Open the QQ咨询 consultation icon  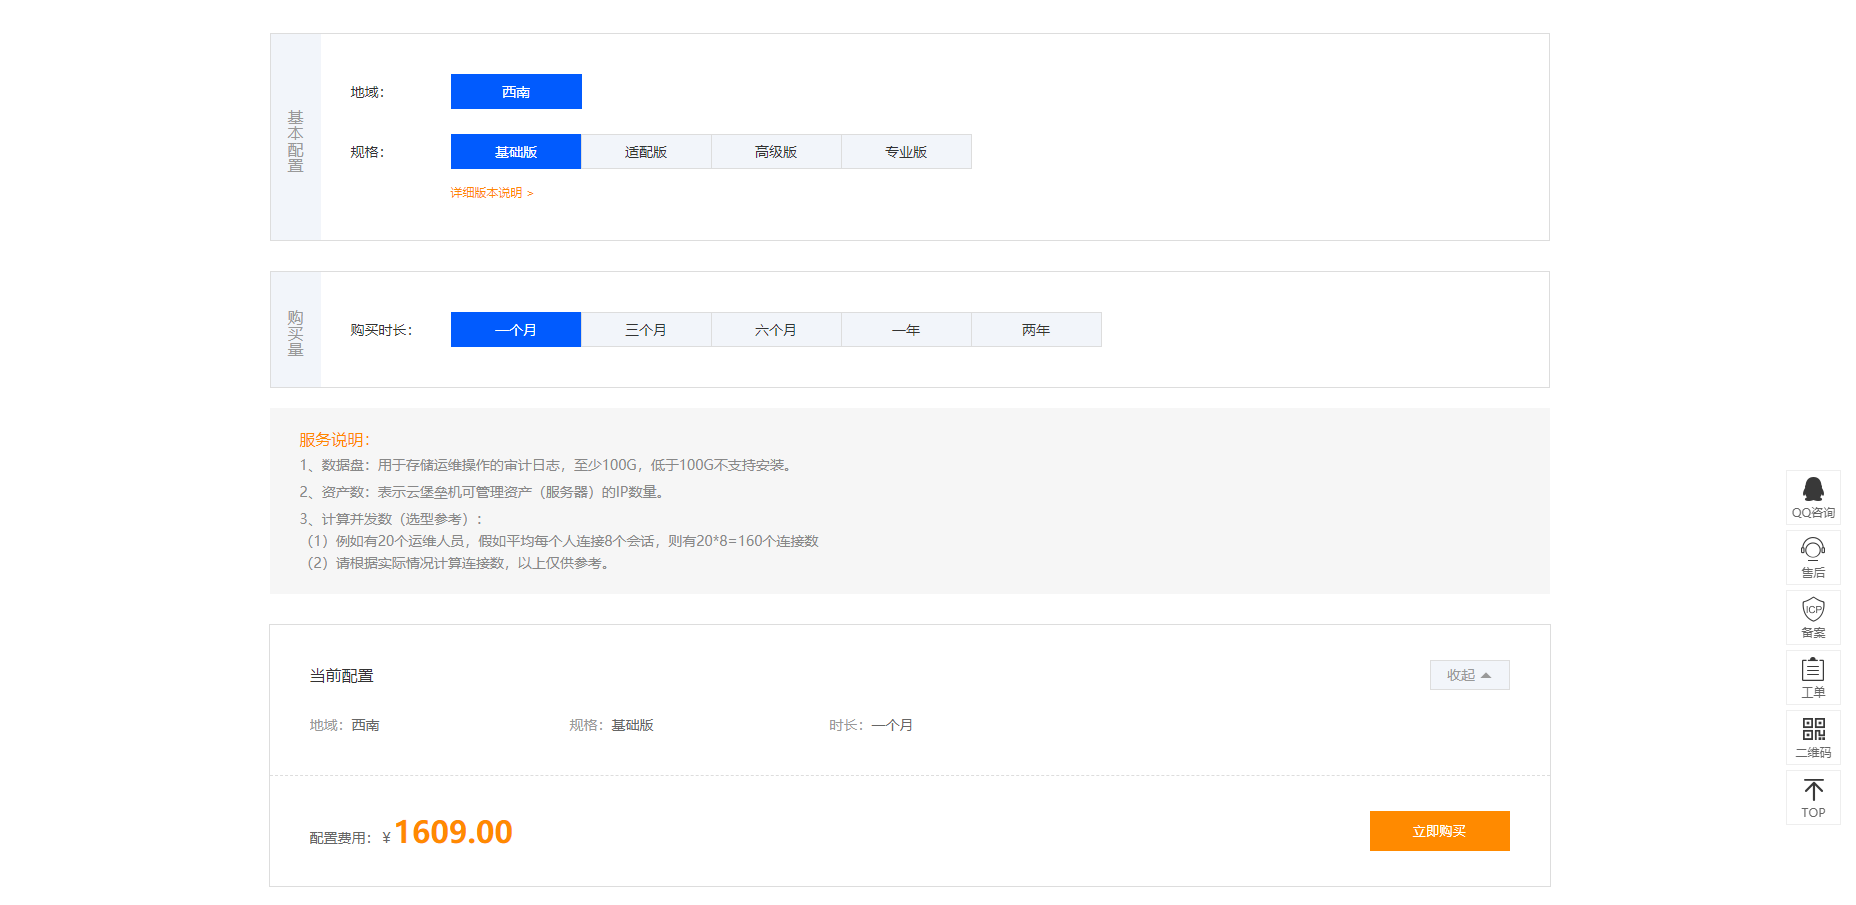(1812, 497)
